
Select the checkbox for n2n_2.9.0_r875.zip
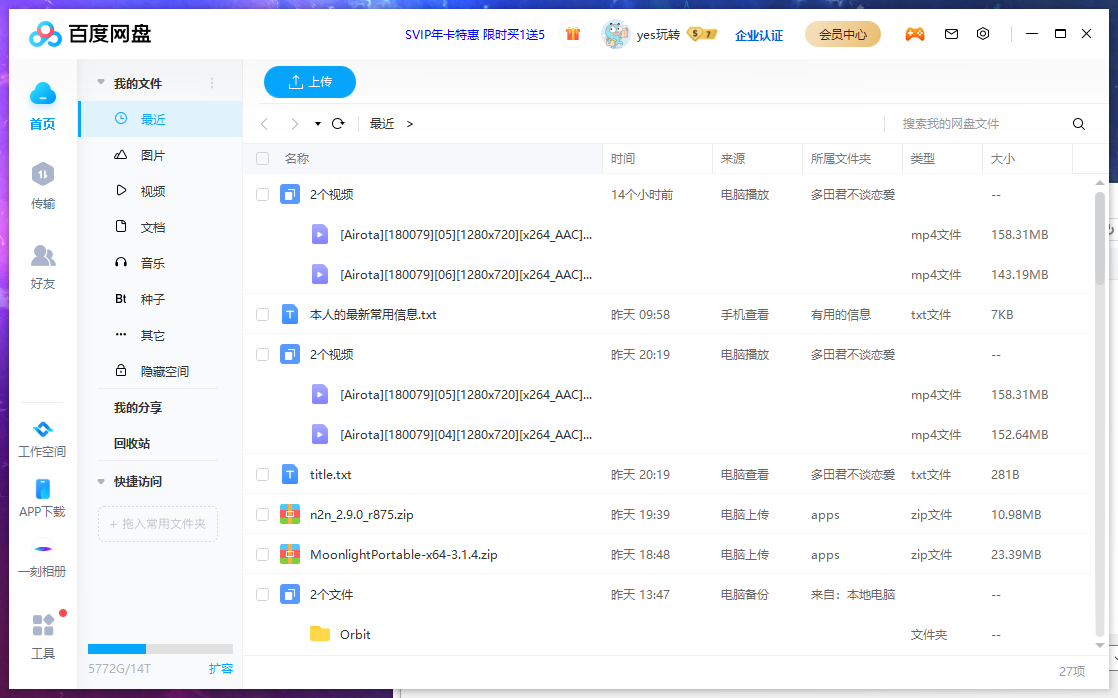pos(261,514)
